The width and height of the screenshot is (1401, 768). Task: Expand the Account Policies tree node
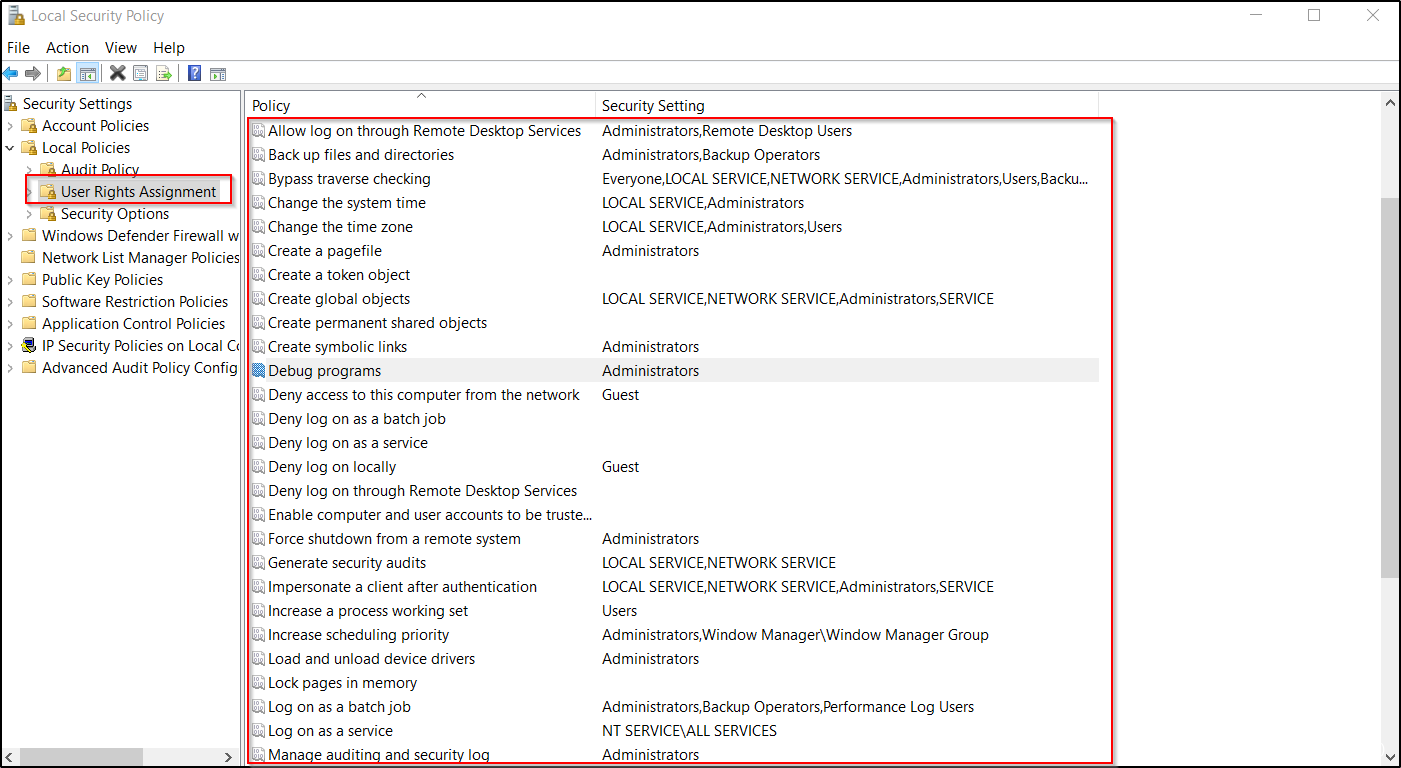pyautogui.click(x=11, y=126)
